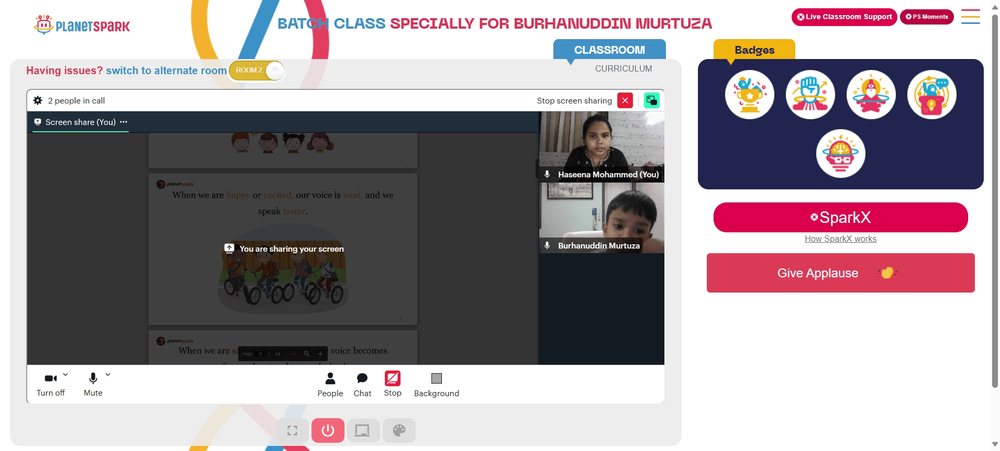The image size is (1000, 451).
Task: Open Screen share (You) more options dots
Action: click(124, 122)
